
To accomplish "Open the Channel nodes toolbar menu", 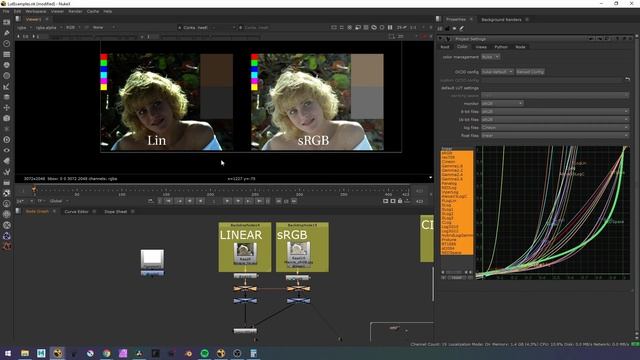I will 7,54.
